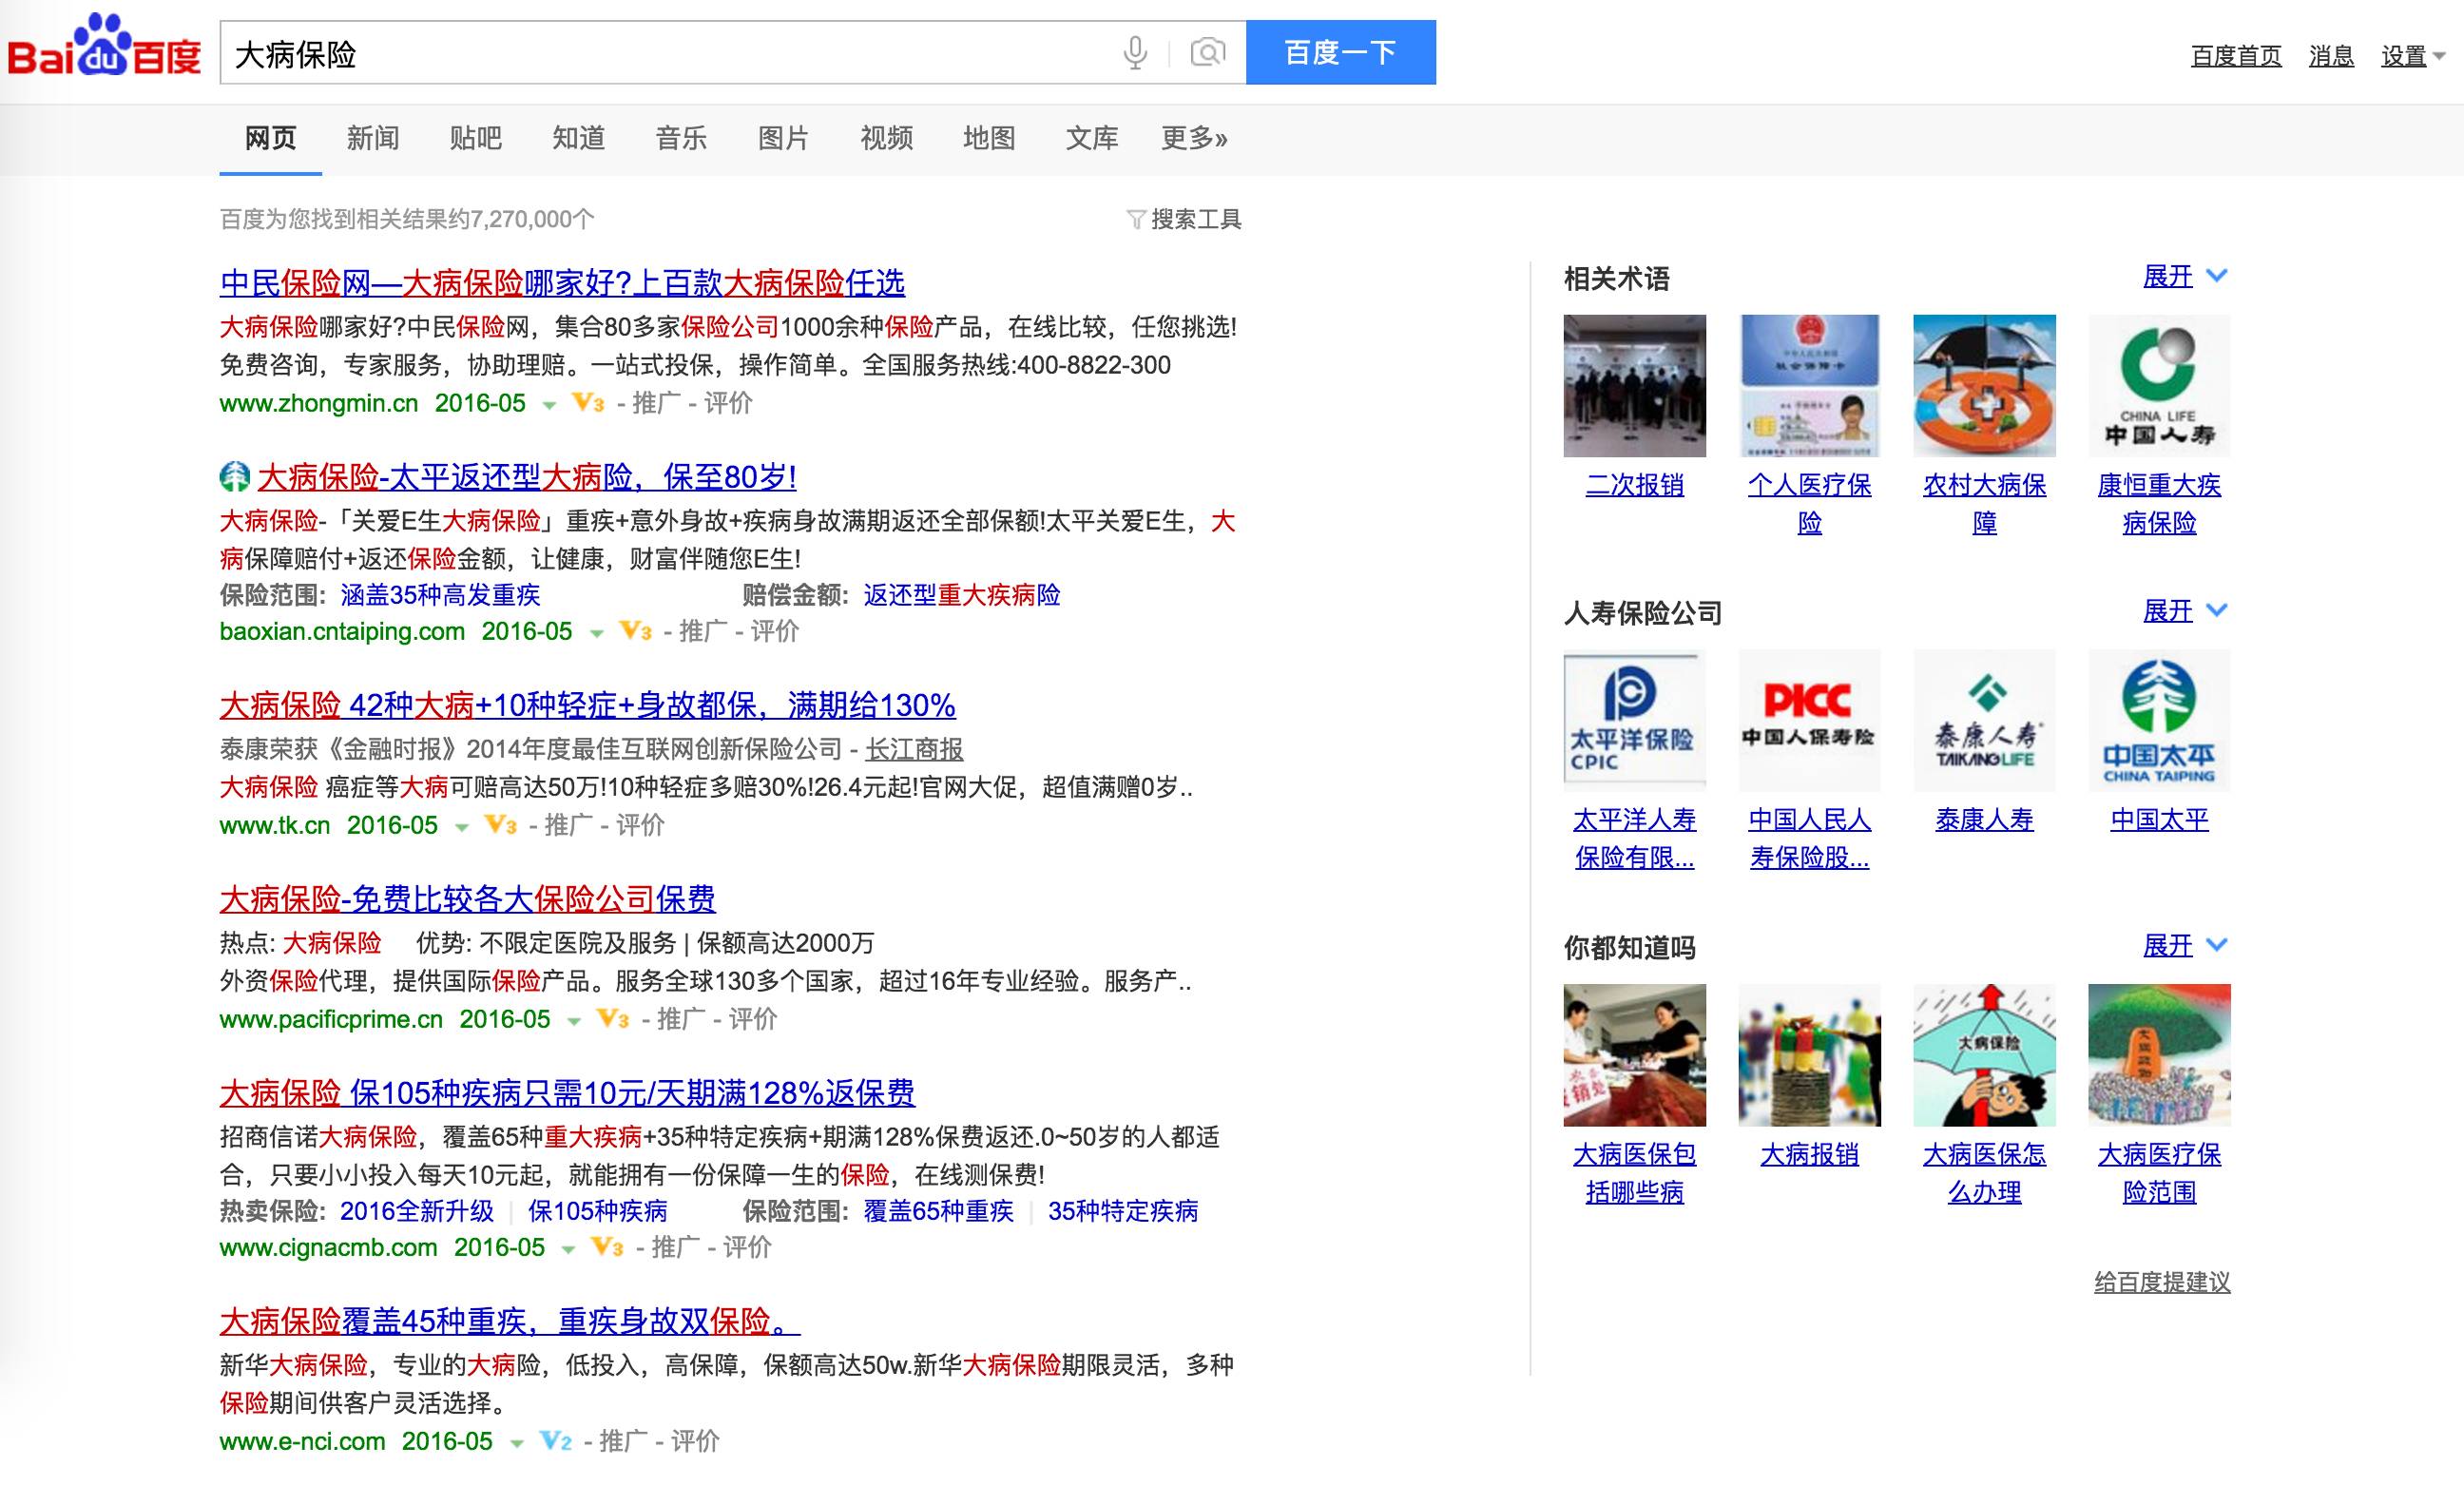The height and width of the screenshot is (1486, 2464).
Task: Expand the 你都知道吗 section with 展开
Action: (x=2185, y=945)
